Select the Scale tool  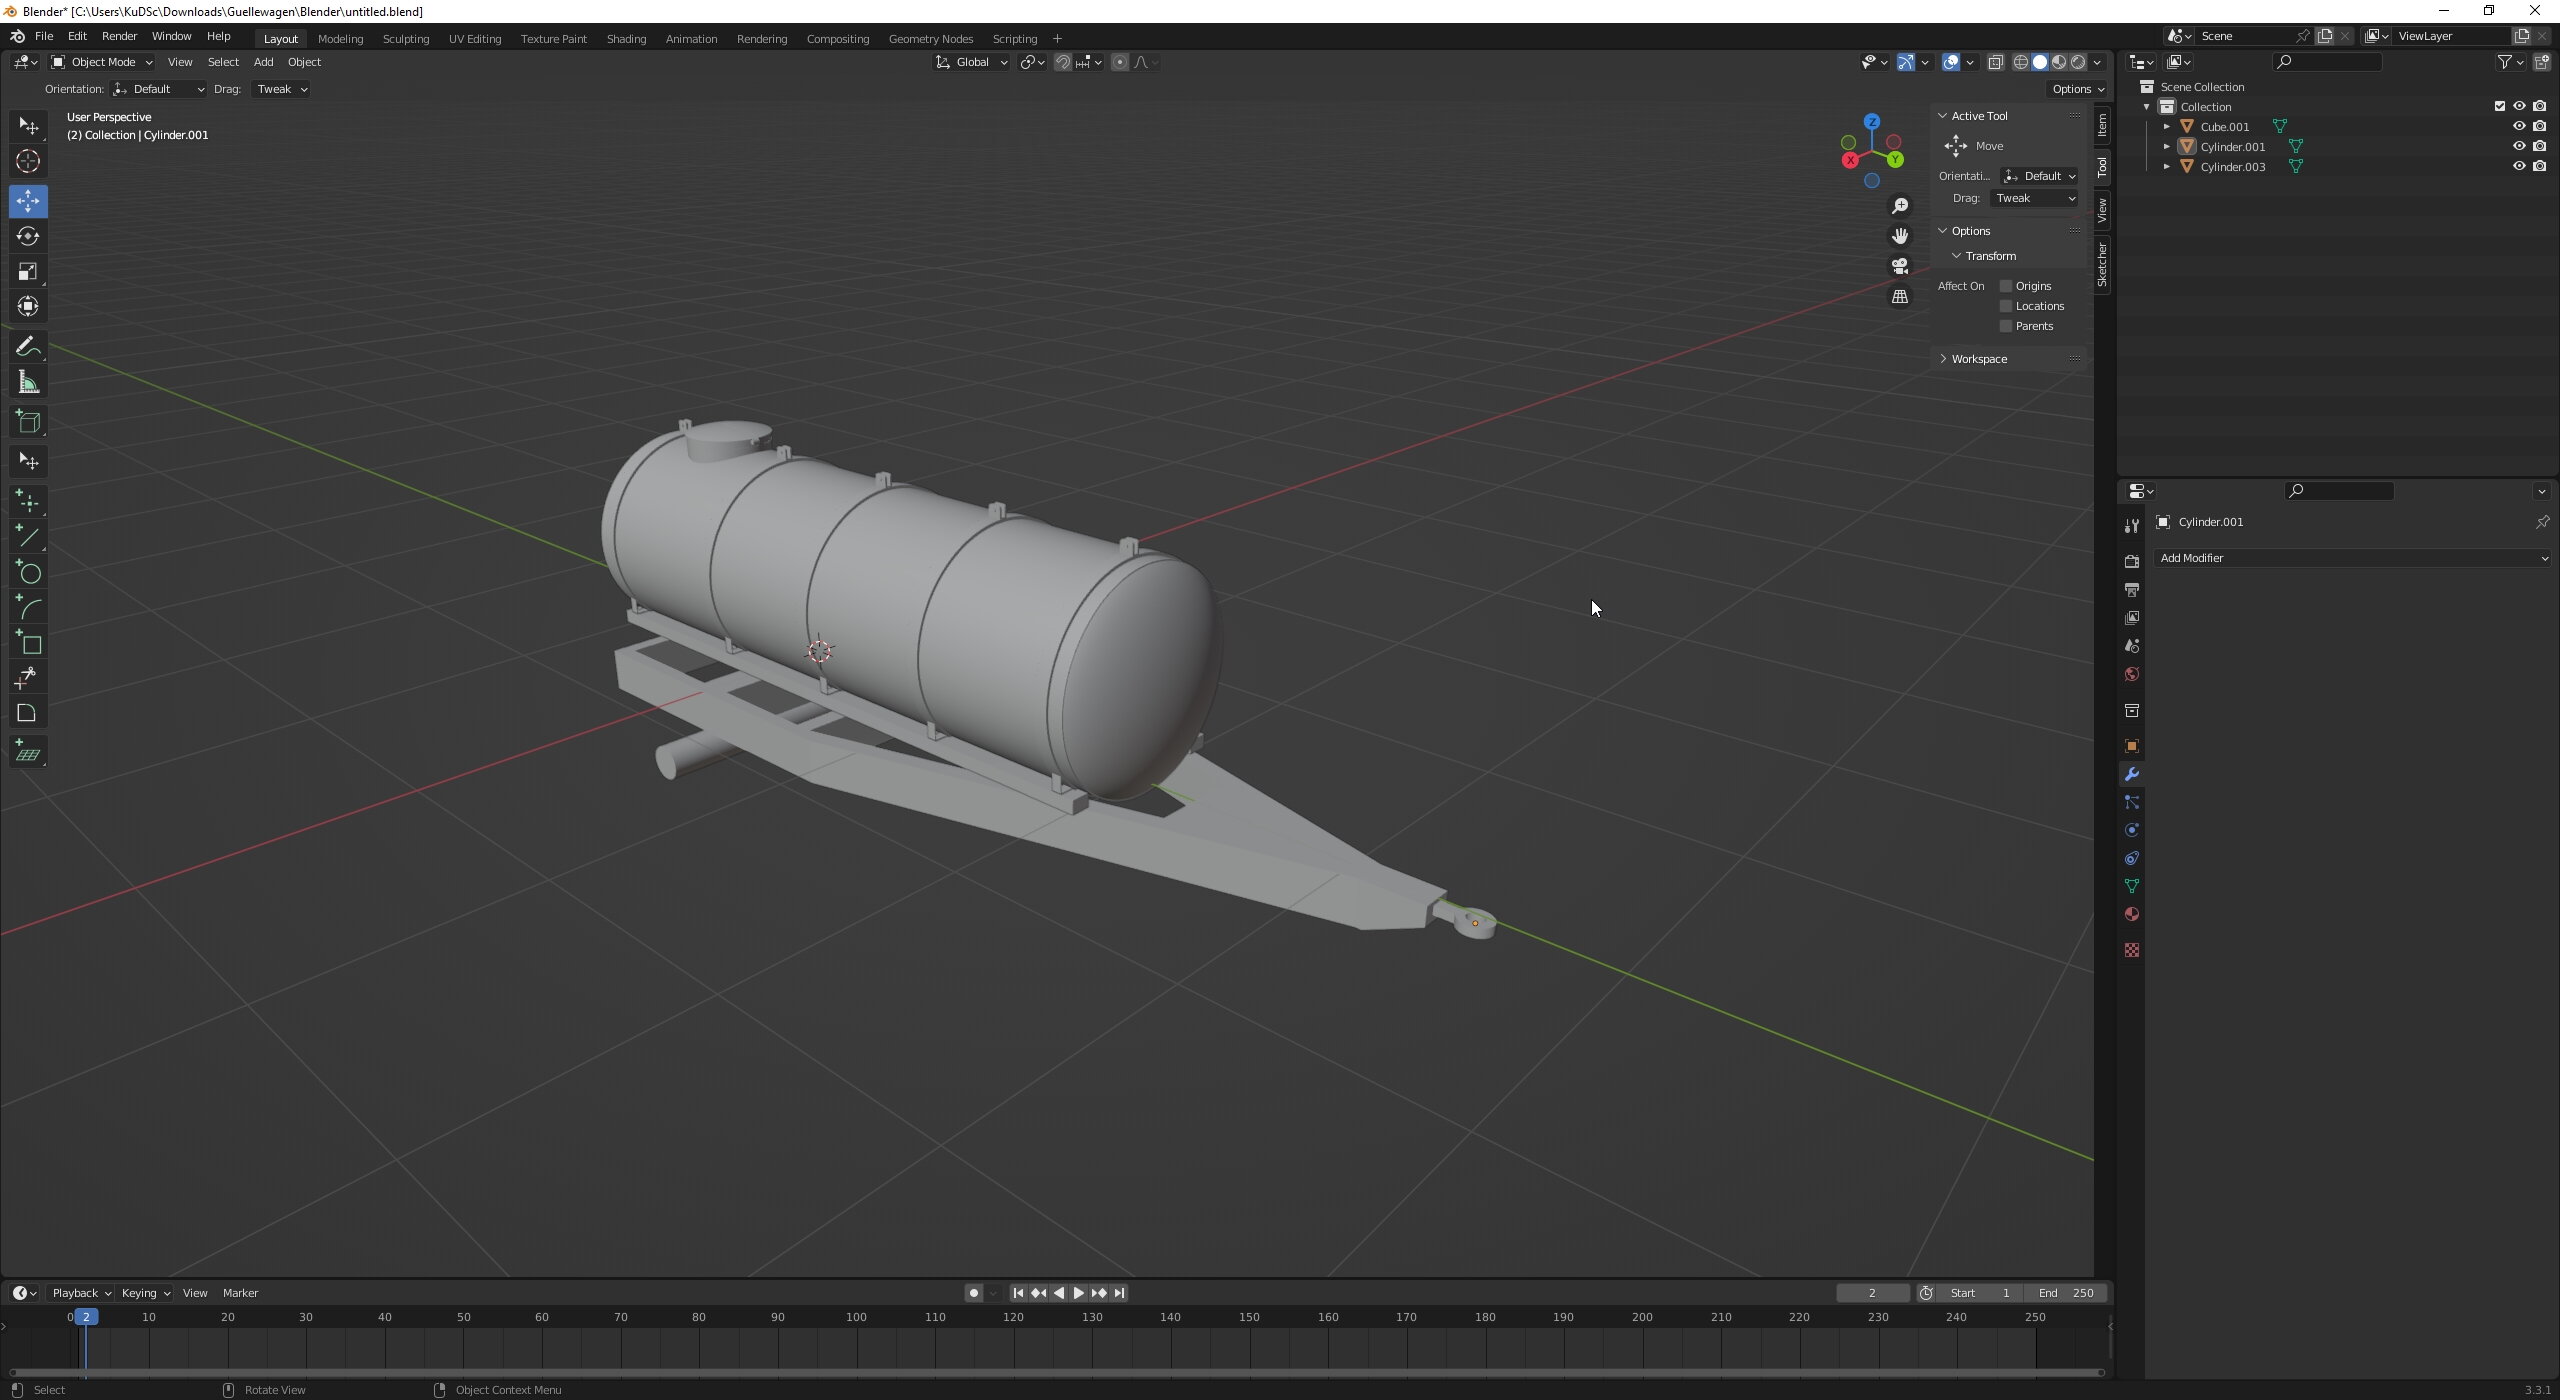[x=28, y=271]
